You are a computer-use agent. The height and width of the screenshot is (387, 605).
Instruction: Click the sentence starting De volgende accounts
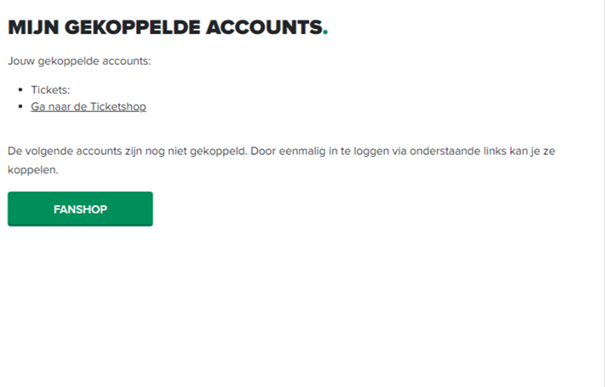point(127,151)
